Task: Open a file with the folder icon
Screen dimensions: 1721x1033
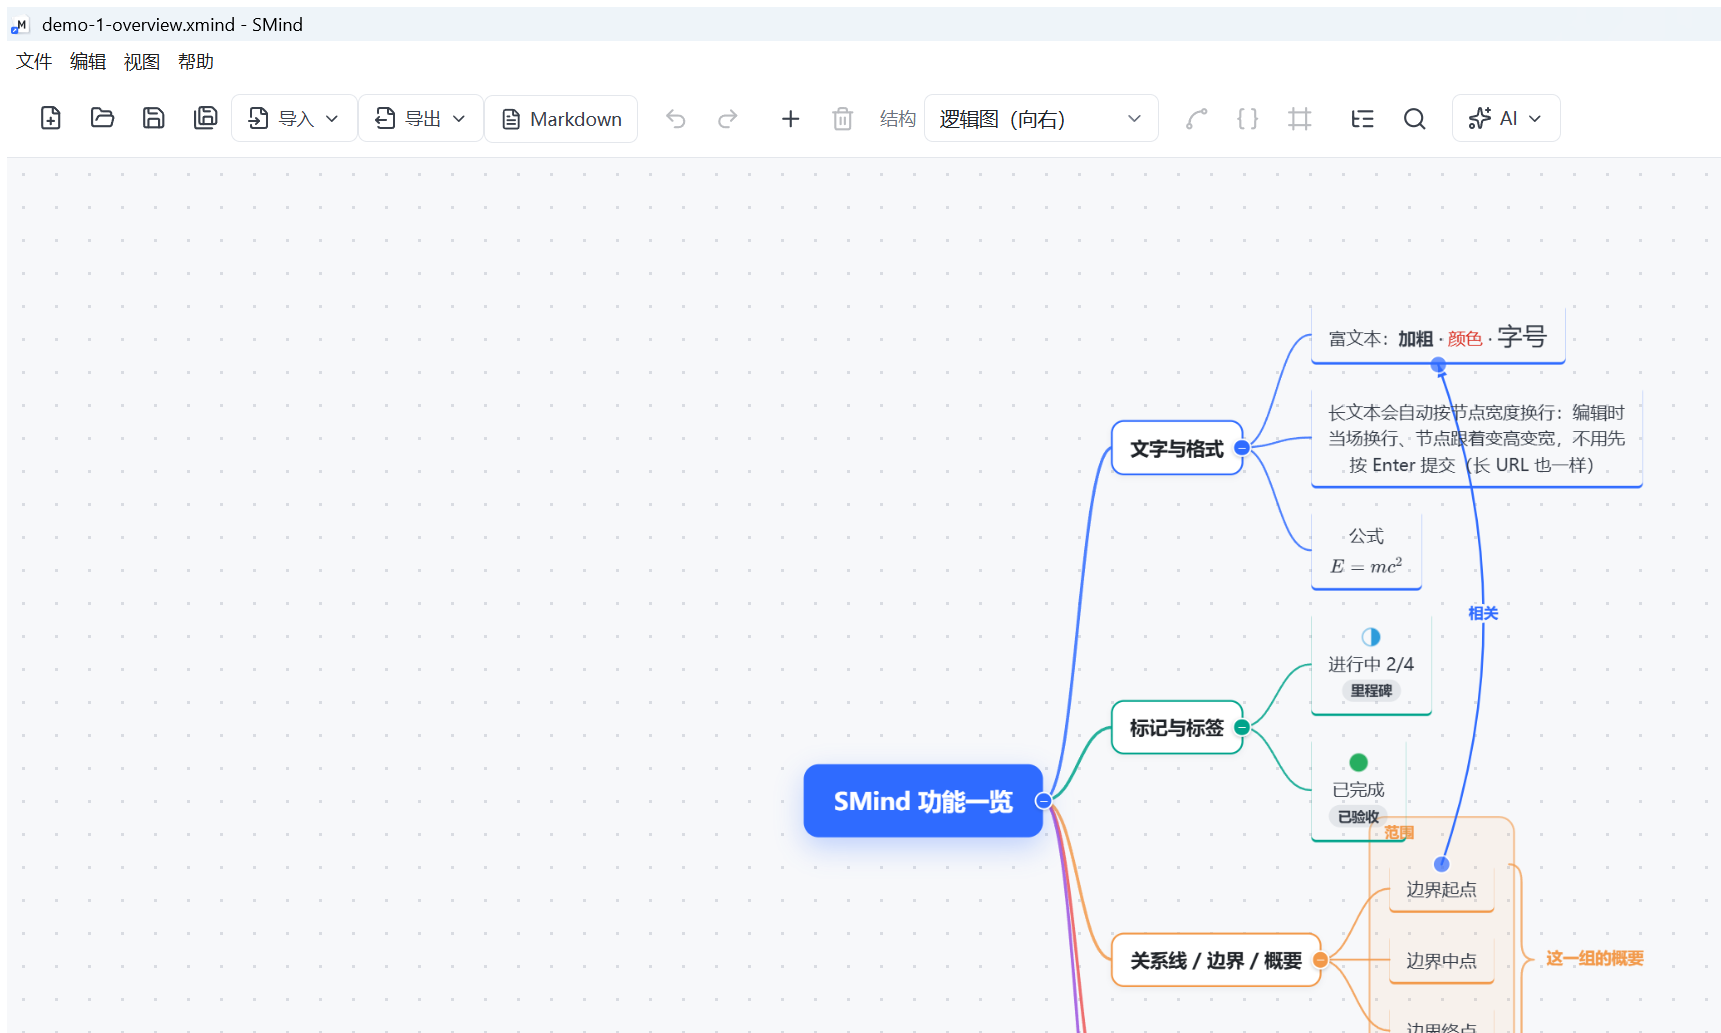Action: pos(102,118)
